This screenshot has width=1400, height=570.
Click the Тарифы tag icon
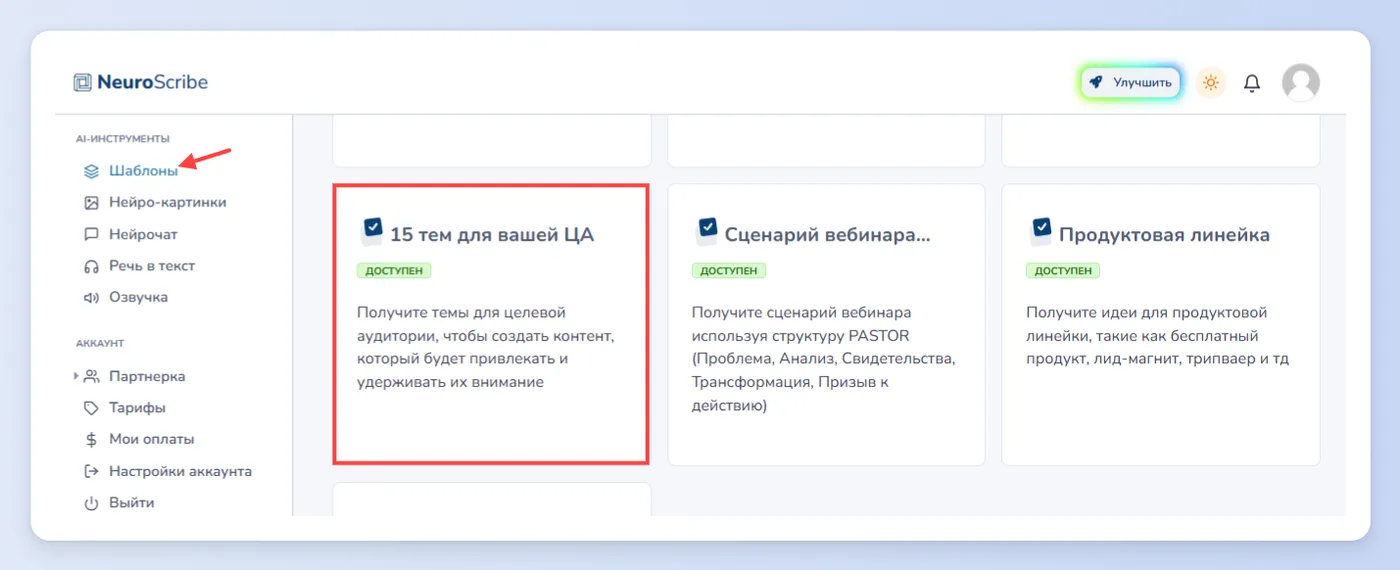point(91,408)
